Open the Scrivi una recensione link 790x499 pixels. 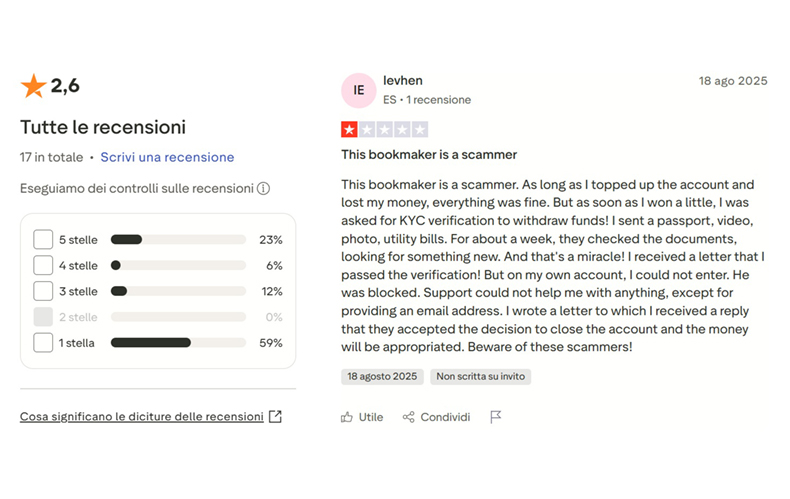pyautogui.click(x=167, y=157)
